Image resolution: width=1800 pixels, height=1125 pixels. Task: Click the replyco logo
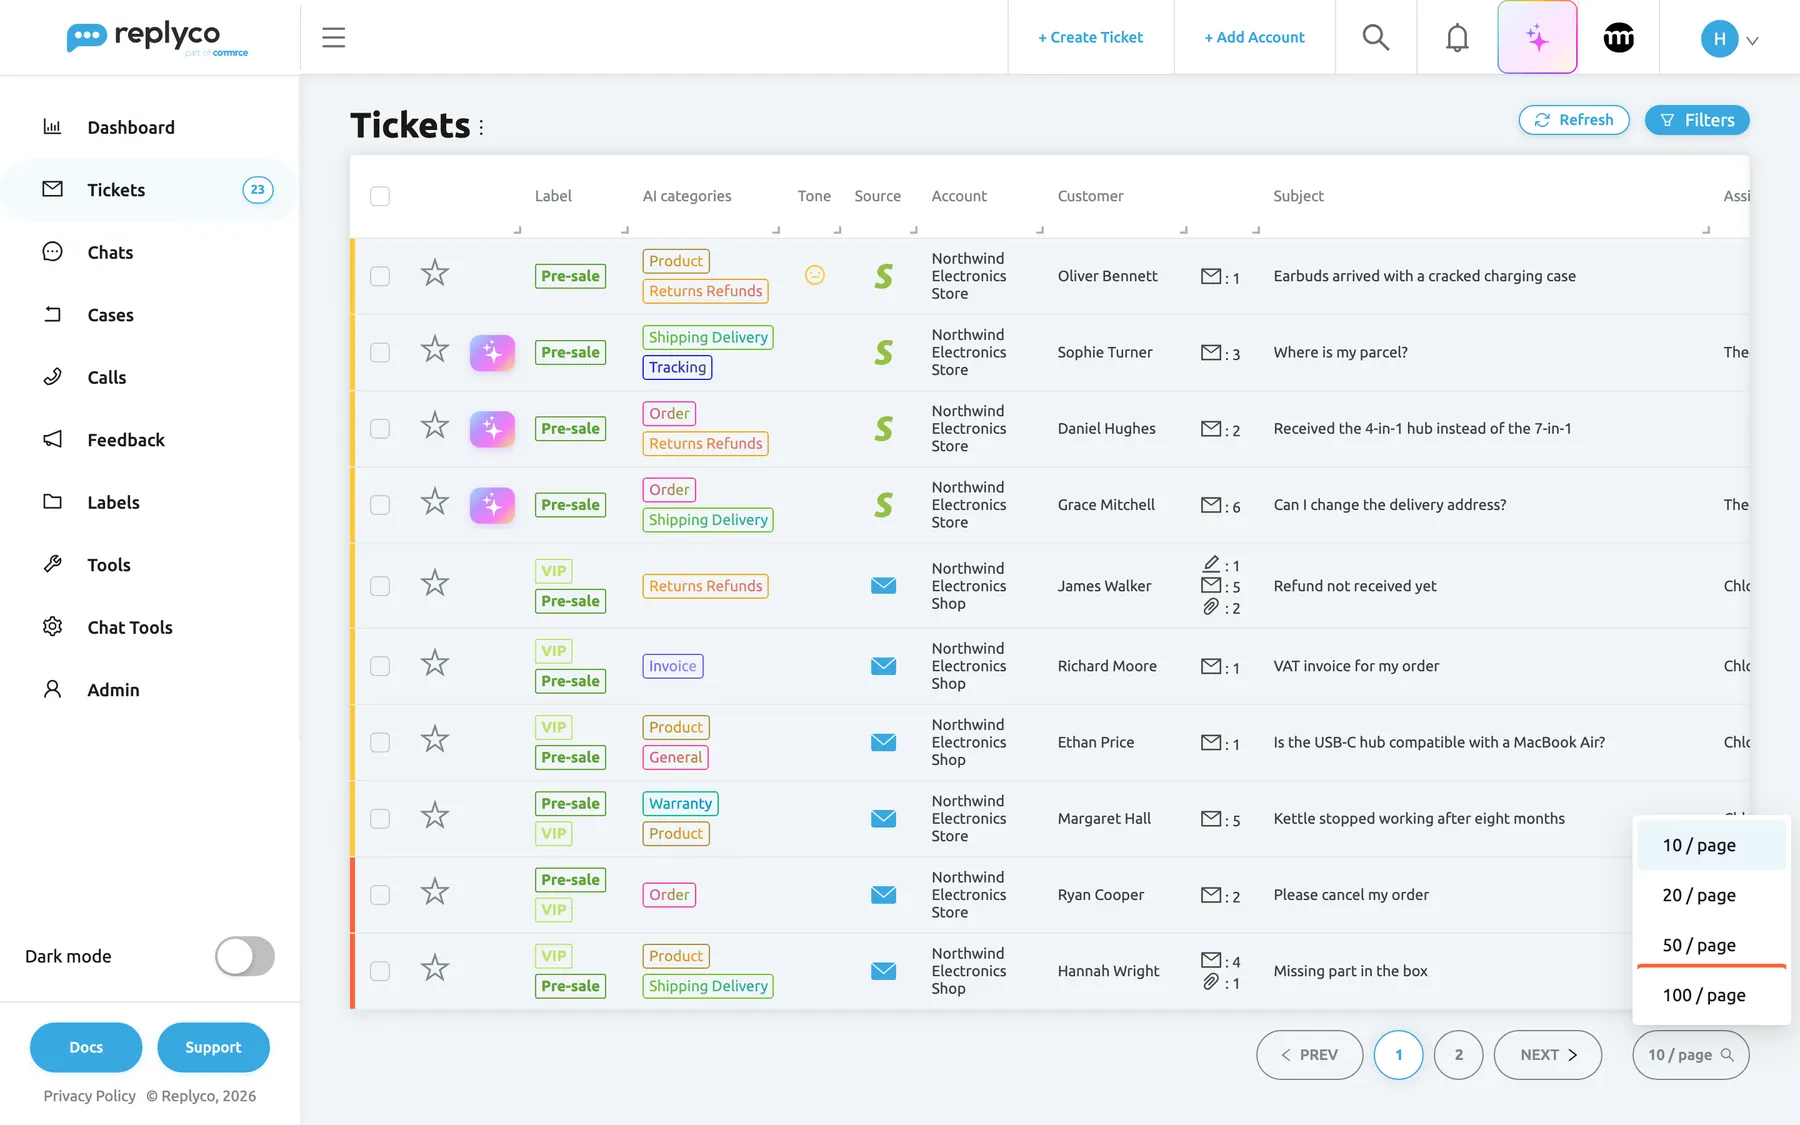156,38
